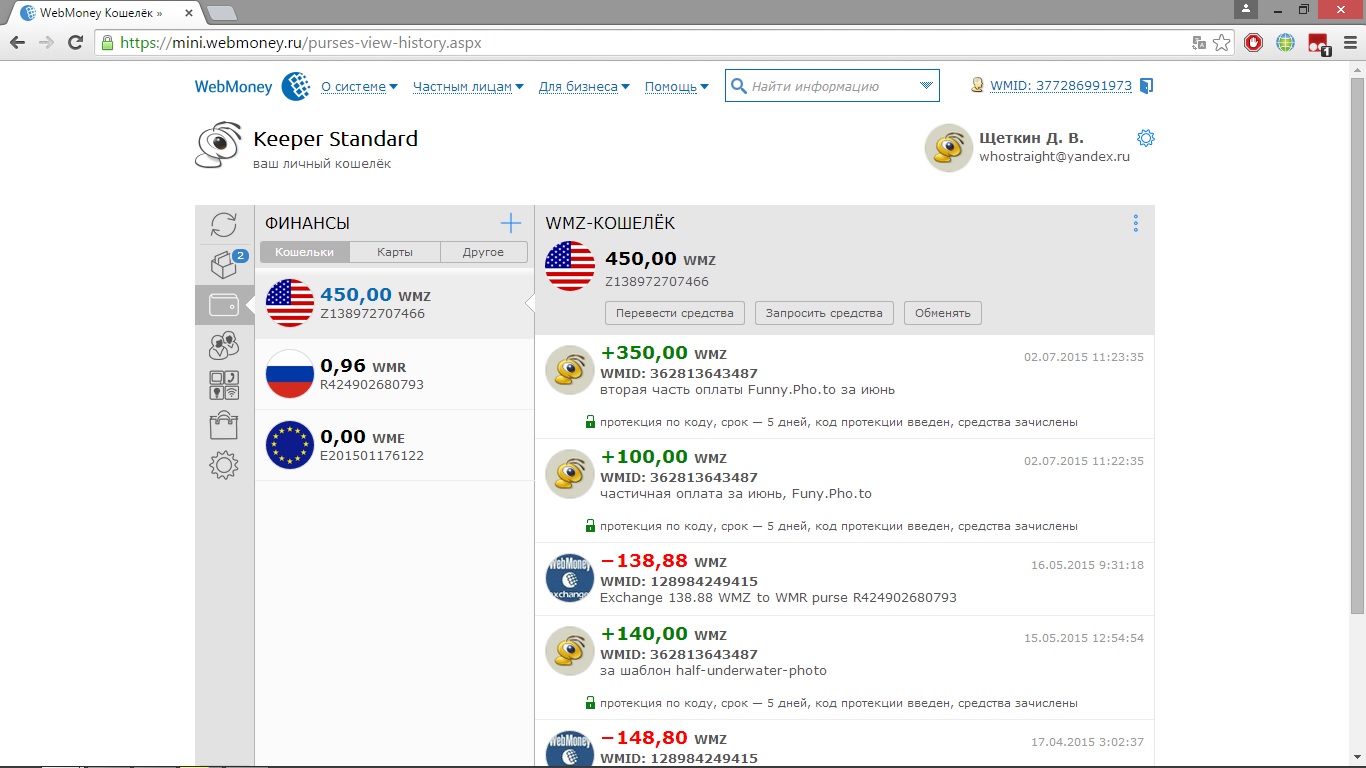Select the 0,00 WME wallet in the list
The height and width of the screenshot is (768, 1366).
point(394,445)
